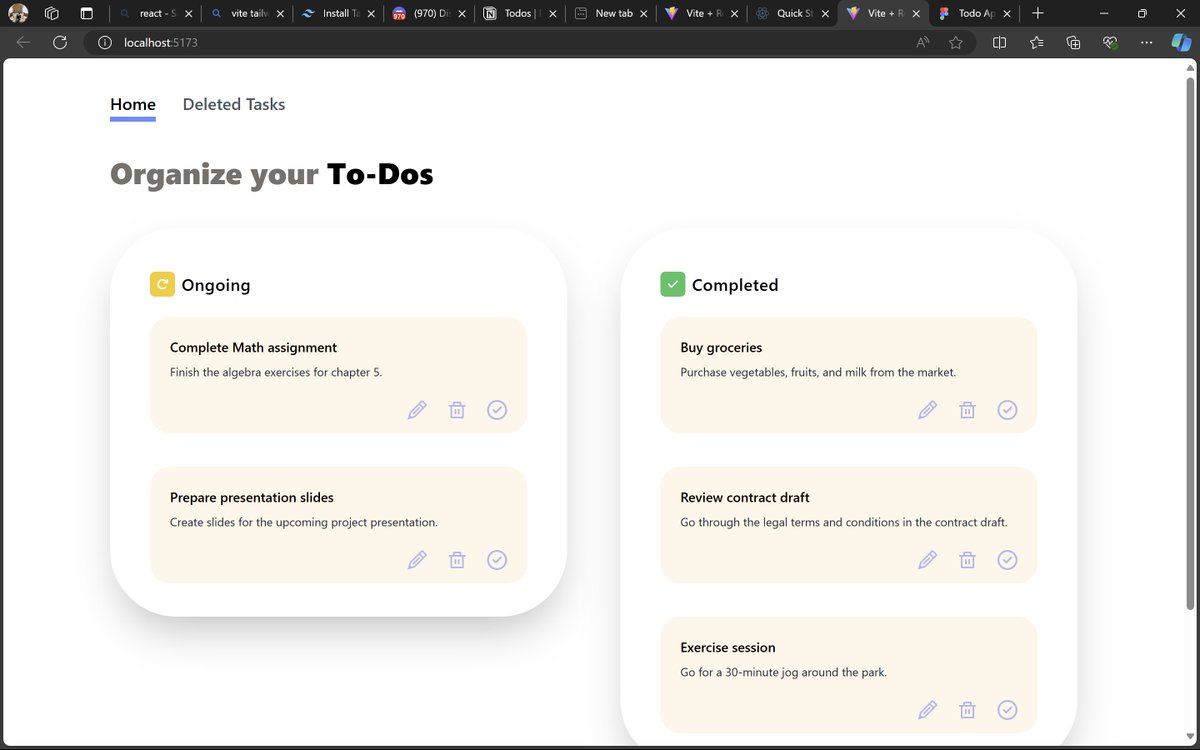This screenshot has height=750, width=1200.
Task: Add this page to favorites star
Action: tap(956, 43)
